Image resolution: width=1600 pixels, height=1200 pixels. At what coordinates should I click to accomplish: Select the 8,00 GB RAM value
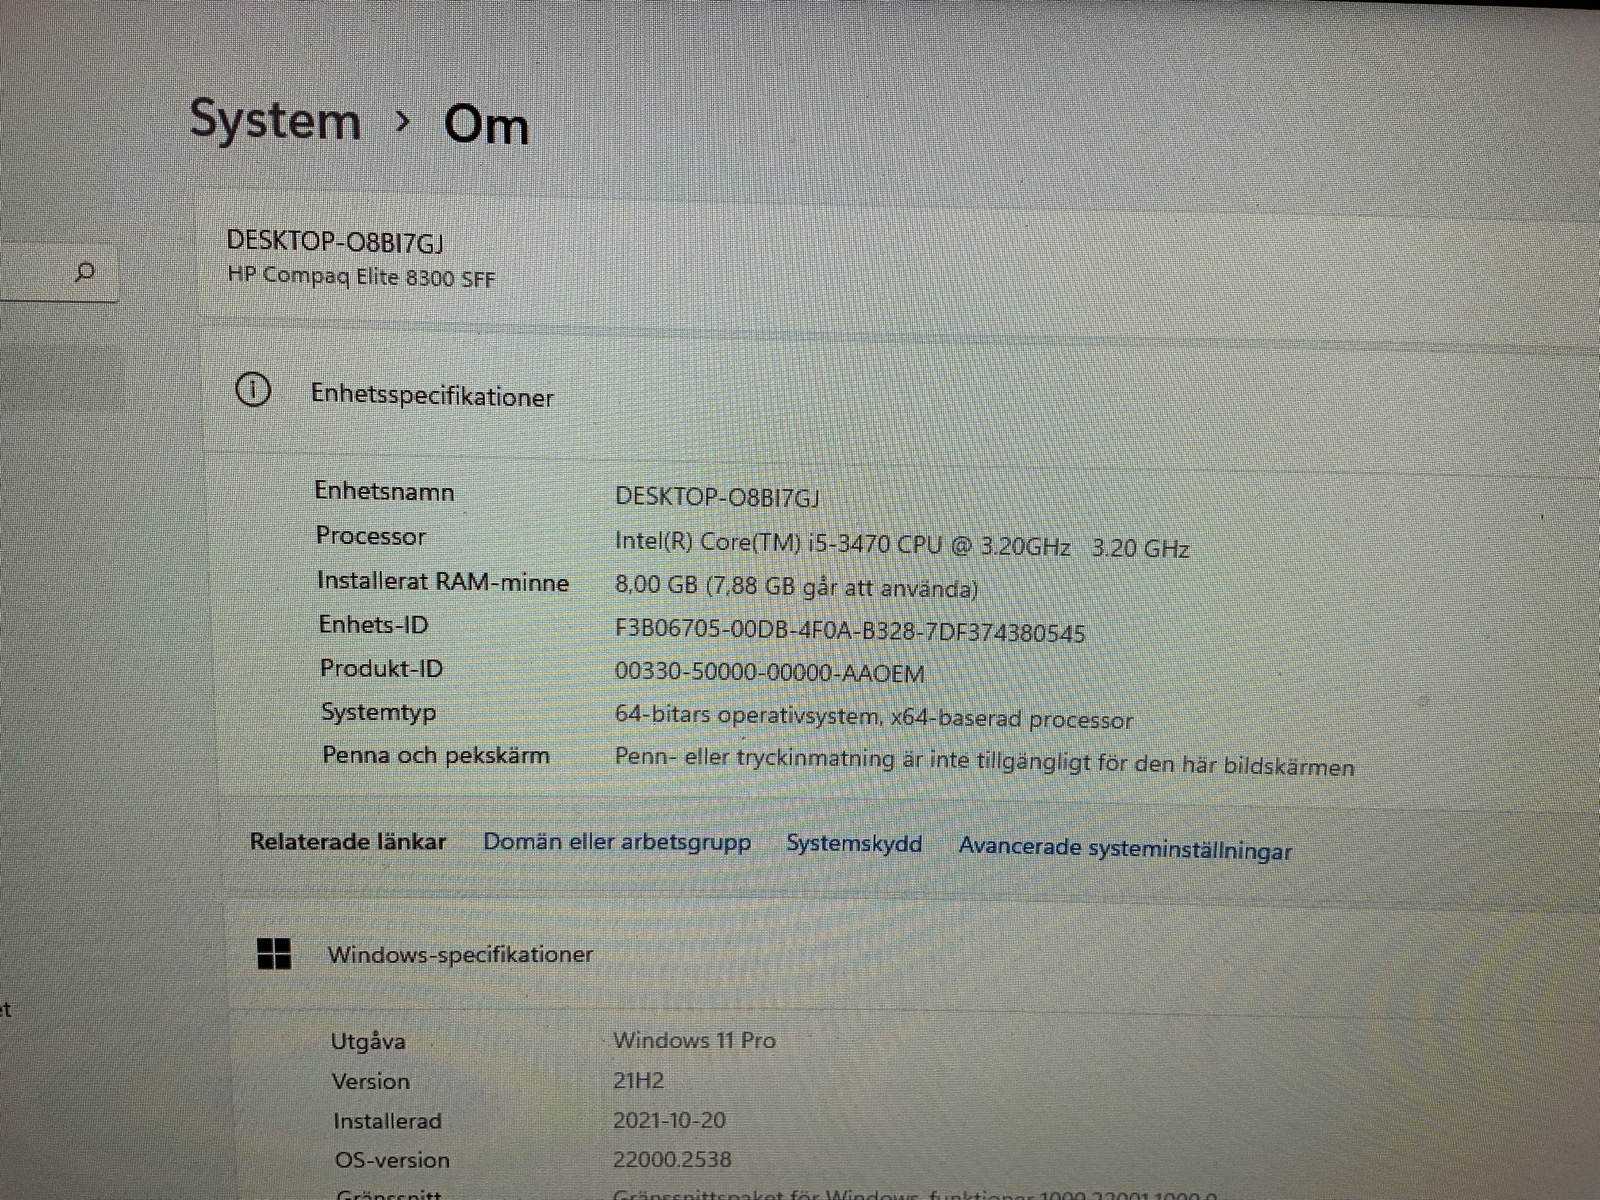[796, 587]
